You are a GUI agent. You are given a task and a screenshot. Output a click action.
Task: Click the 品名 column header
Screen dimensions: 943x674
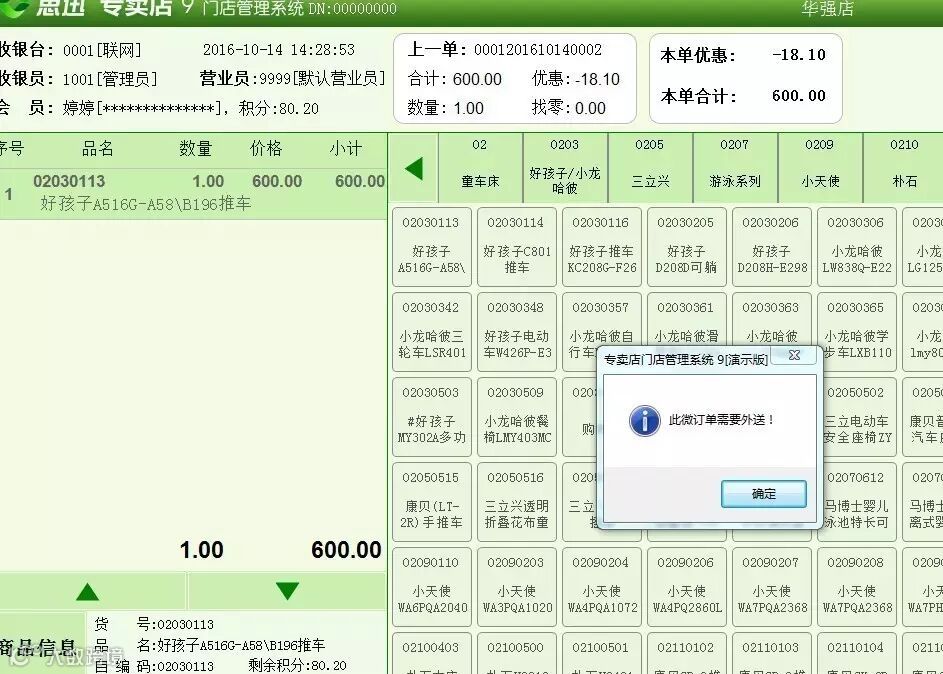tap(97, 149)
